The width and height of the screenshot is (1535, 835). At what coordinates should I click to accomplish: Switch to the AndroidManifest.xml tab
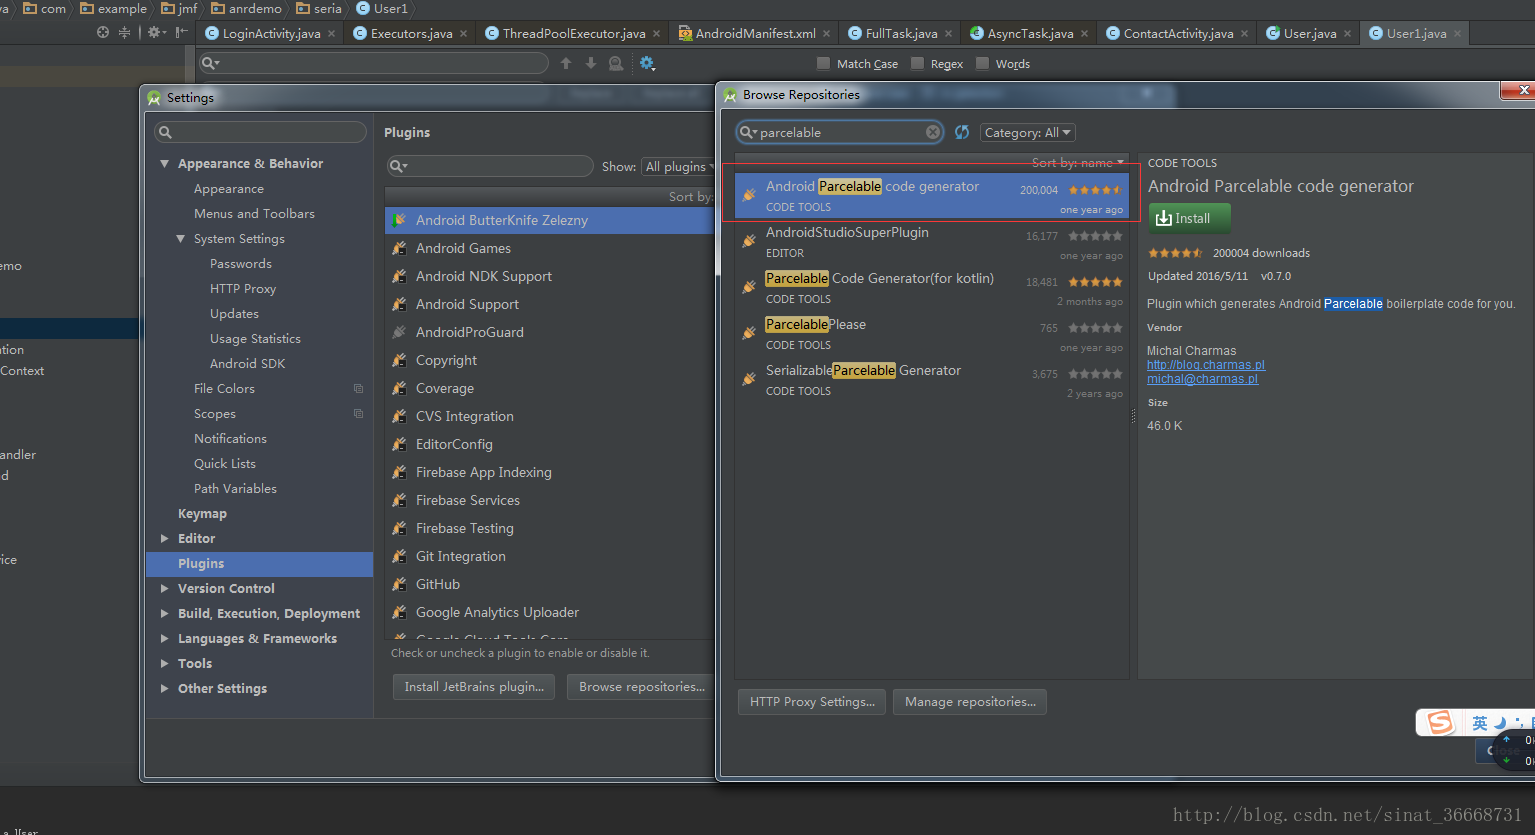(x=755, y=33)
